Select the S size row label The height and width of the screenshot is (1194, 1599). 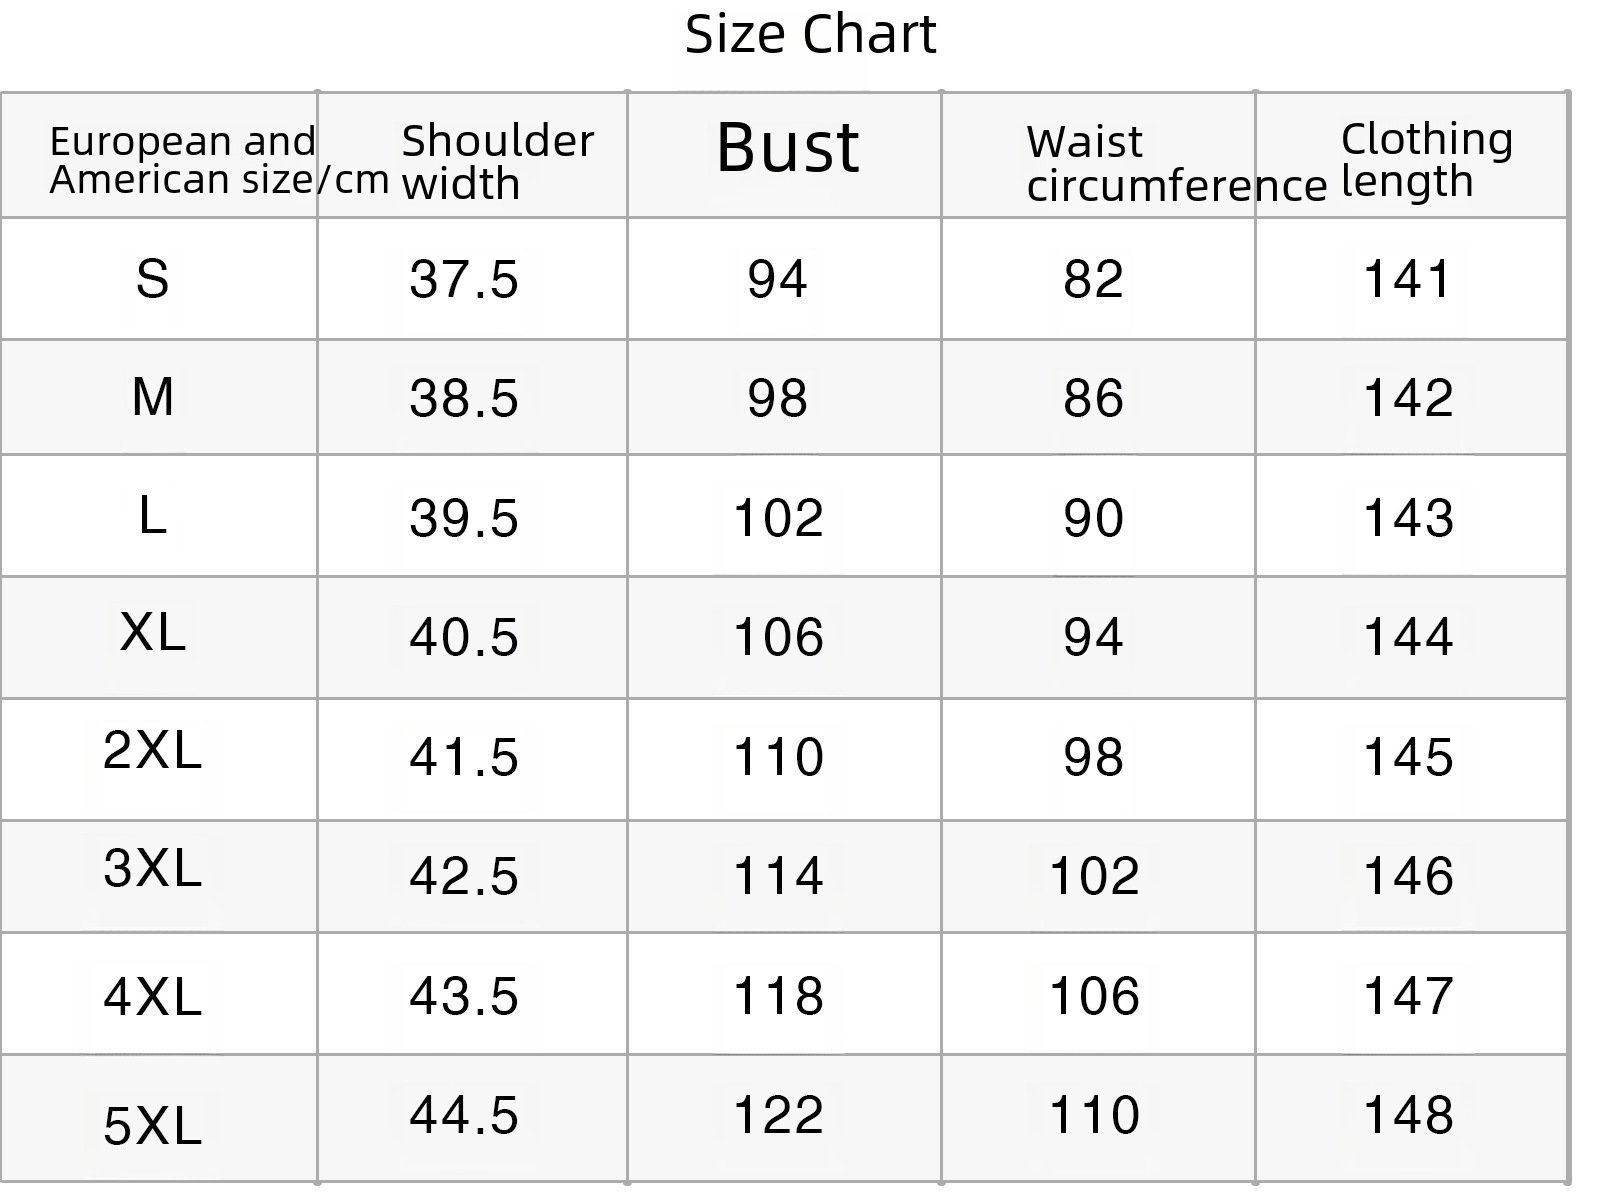point(152,278)
